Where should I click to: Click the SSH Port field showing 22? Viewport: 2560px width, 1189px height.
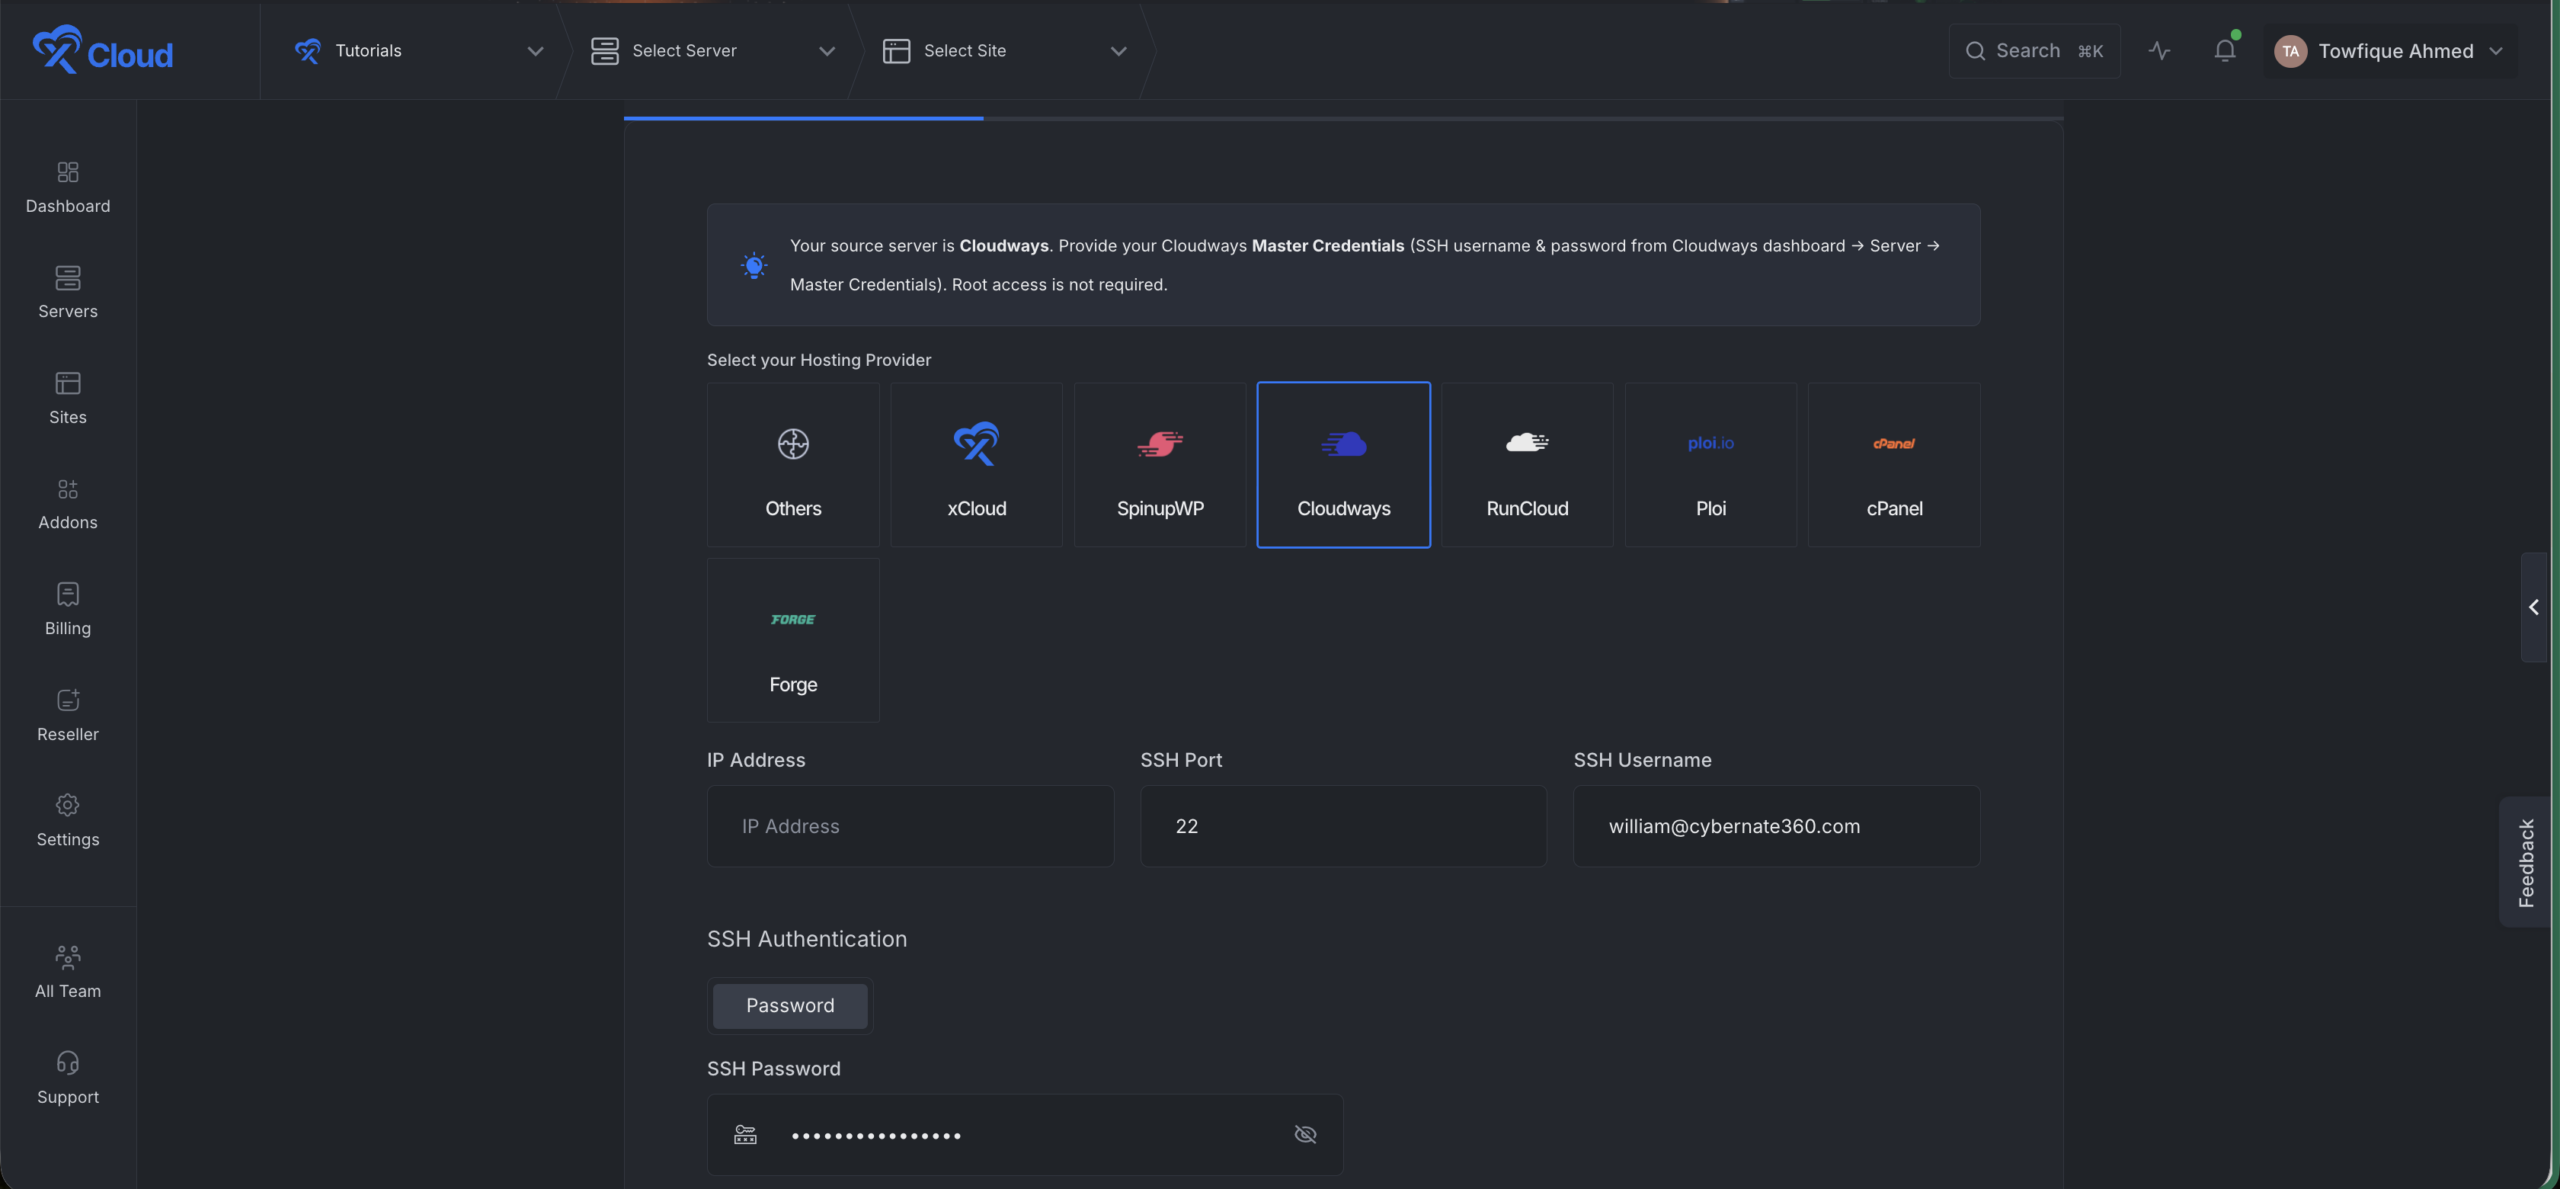click(1344, 826)
